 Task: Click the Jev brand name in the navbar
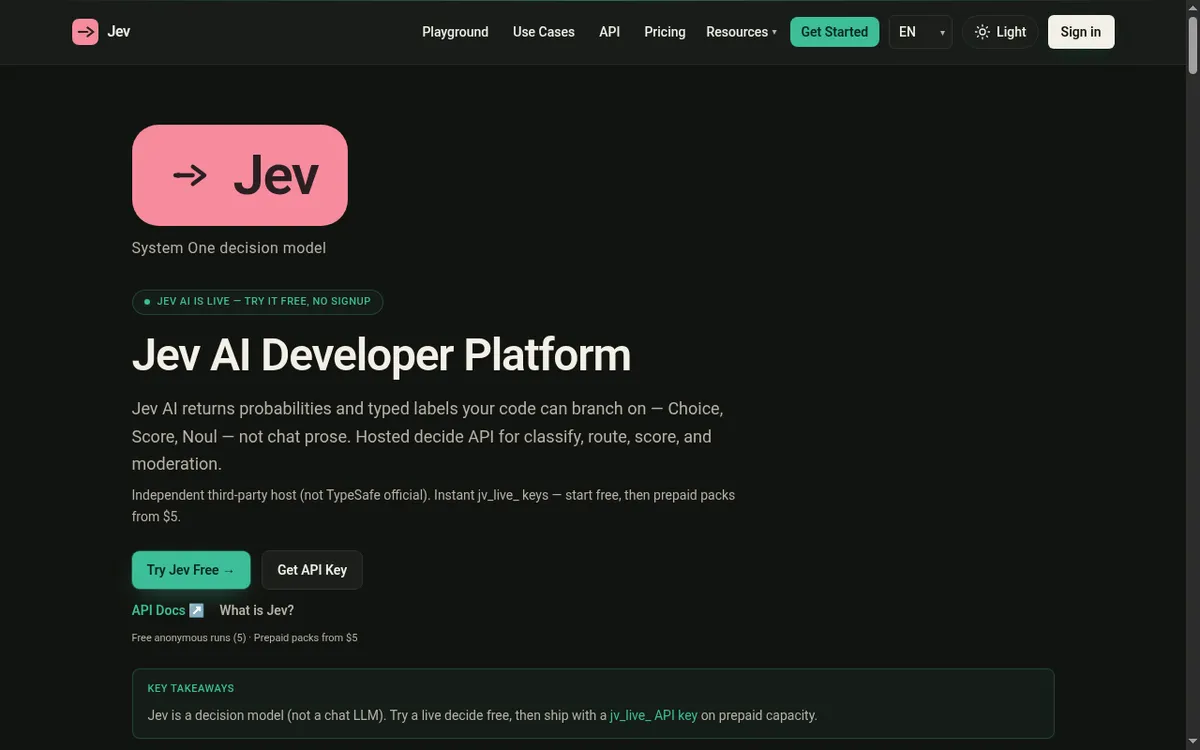(x=119, y=32)
